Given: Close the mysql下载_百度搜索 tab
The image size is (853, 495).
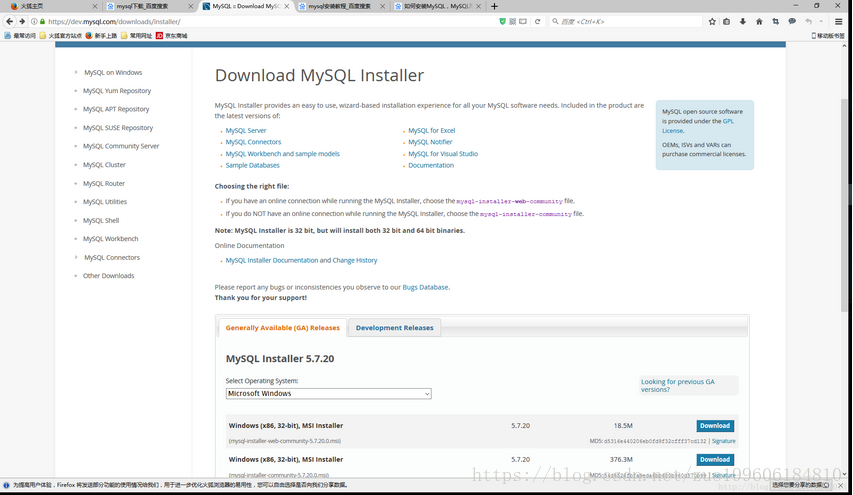Looking at the screenshot, I should [190, 7].
